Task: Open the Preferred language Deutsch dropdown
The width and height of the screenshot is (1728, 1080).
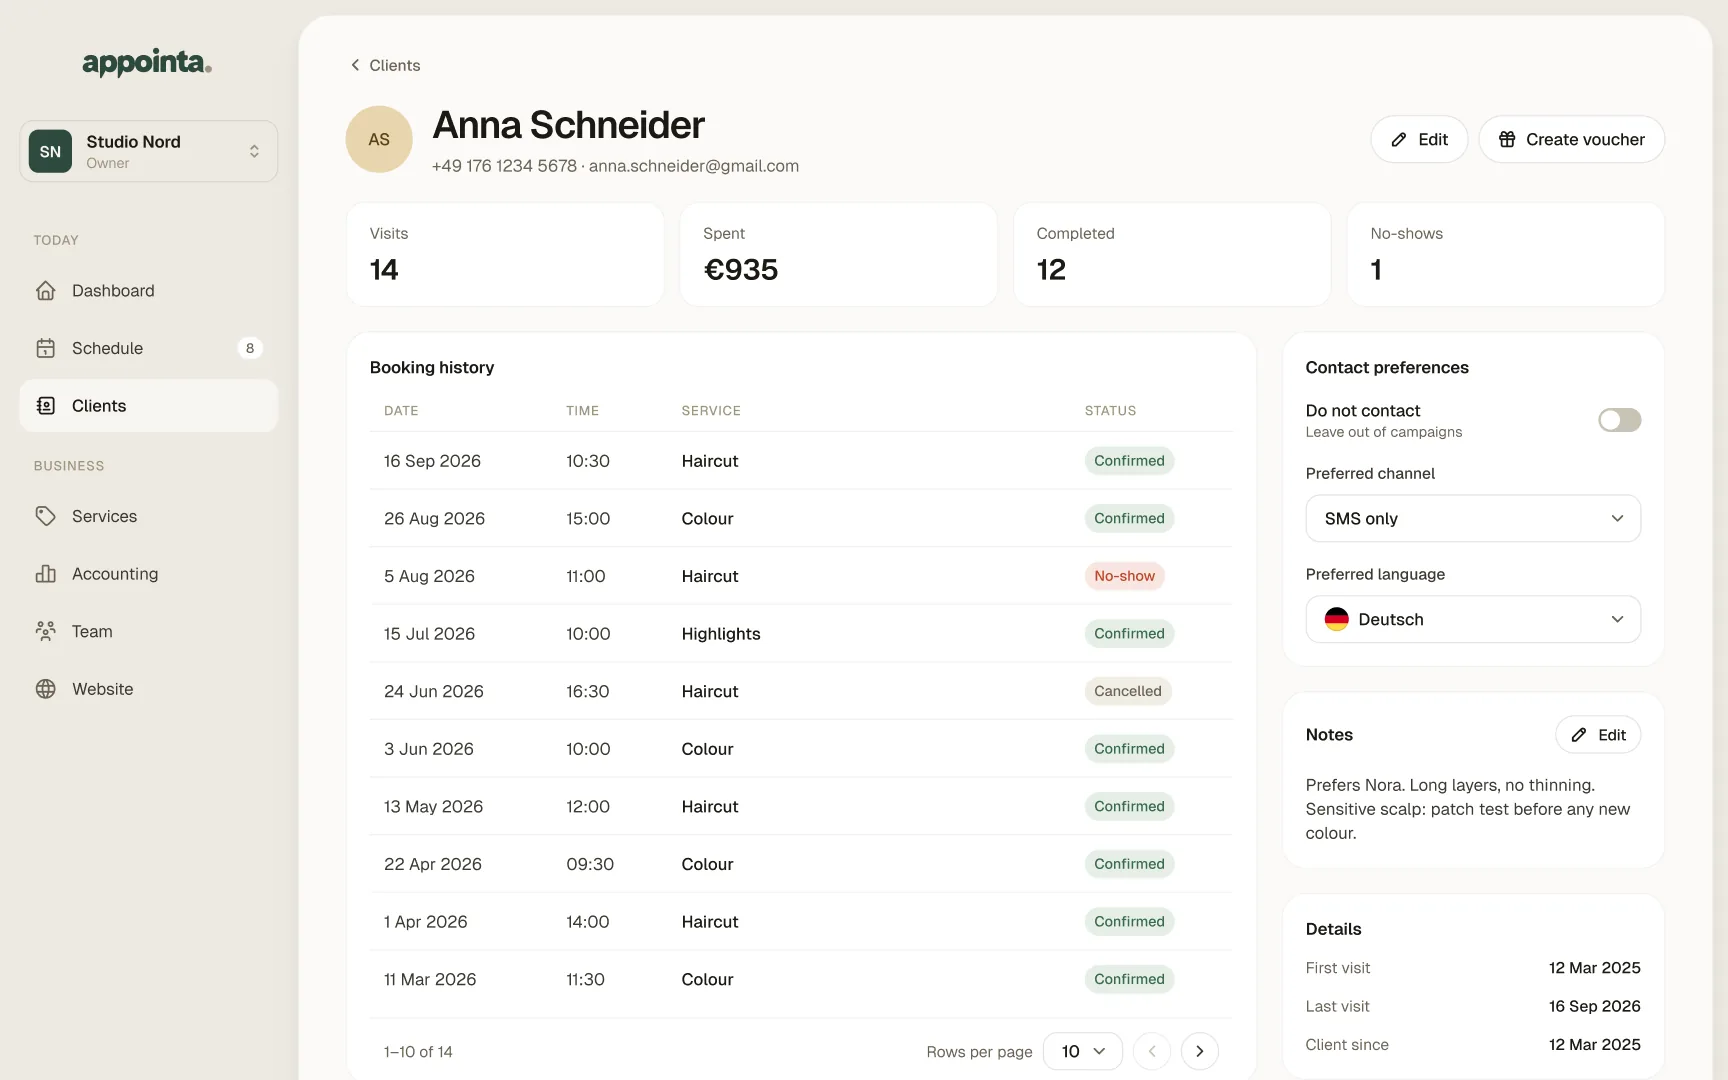Action: 1473,619
